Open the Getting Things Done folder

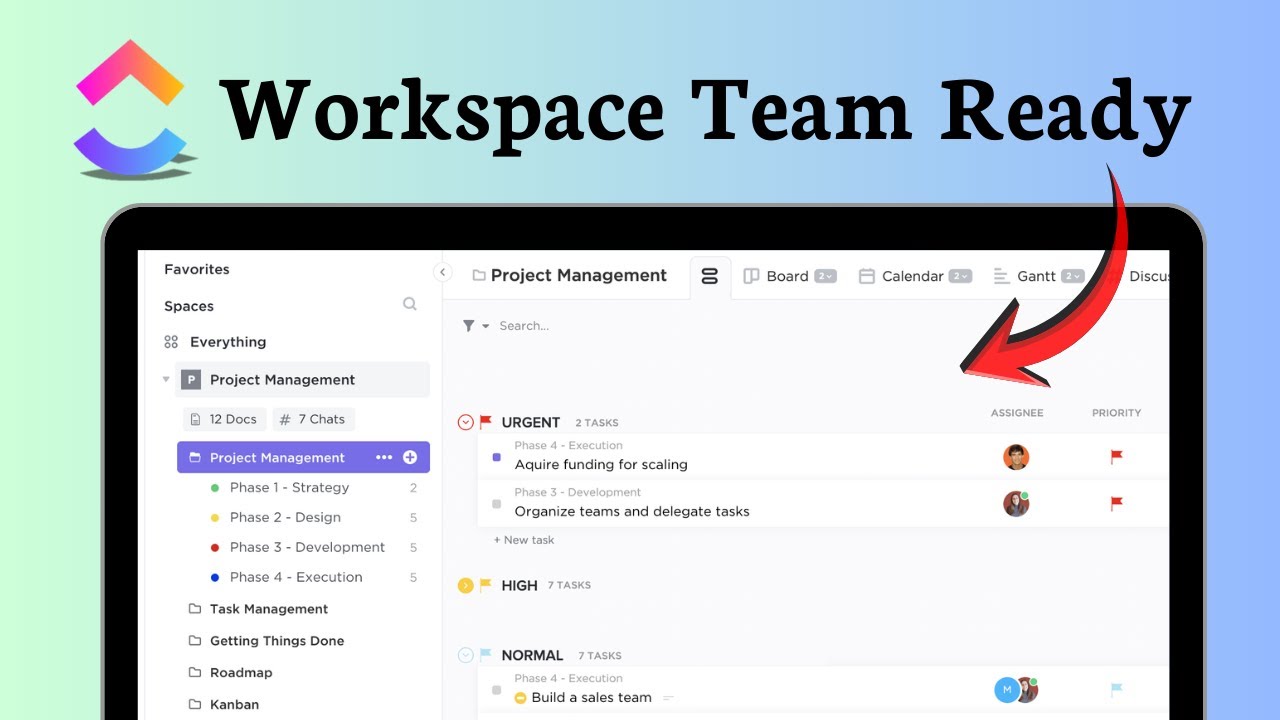(277, 641)
